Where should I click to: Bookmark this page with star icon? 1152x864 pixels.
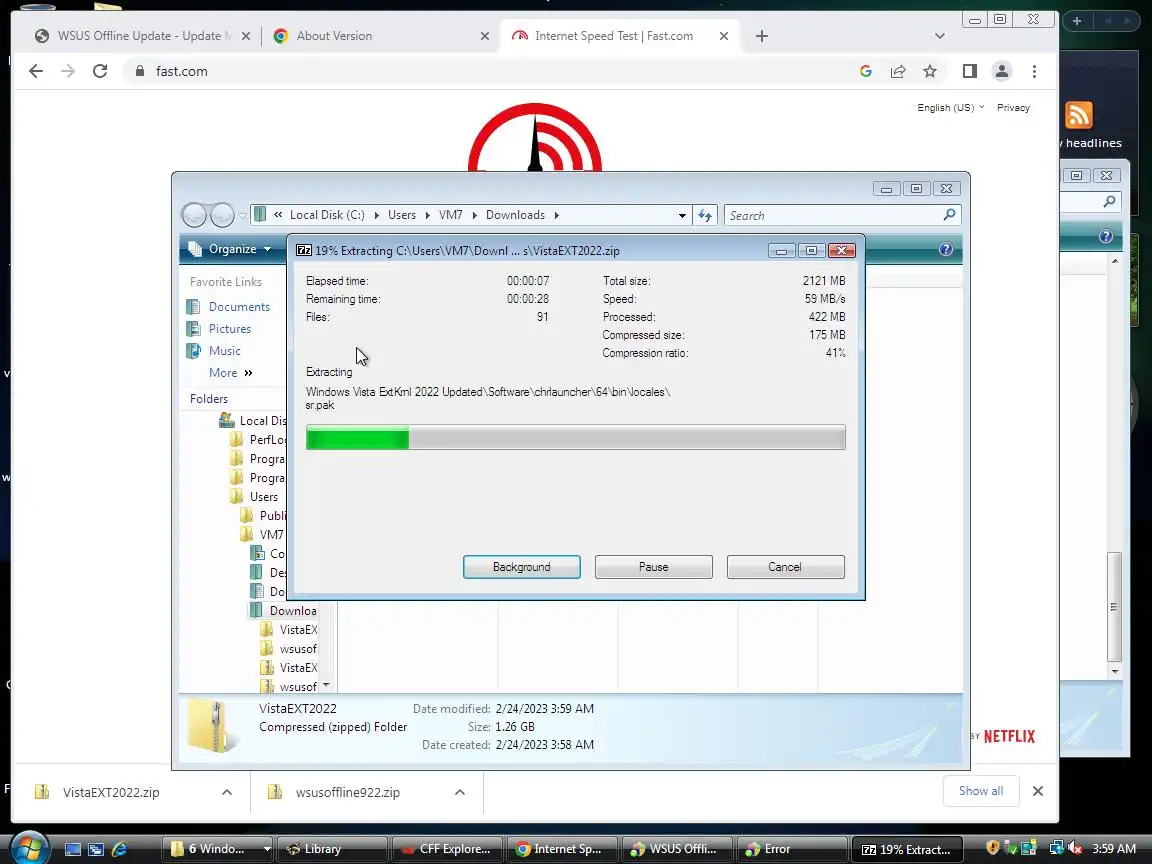click(930, 71)
